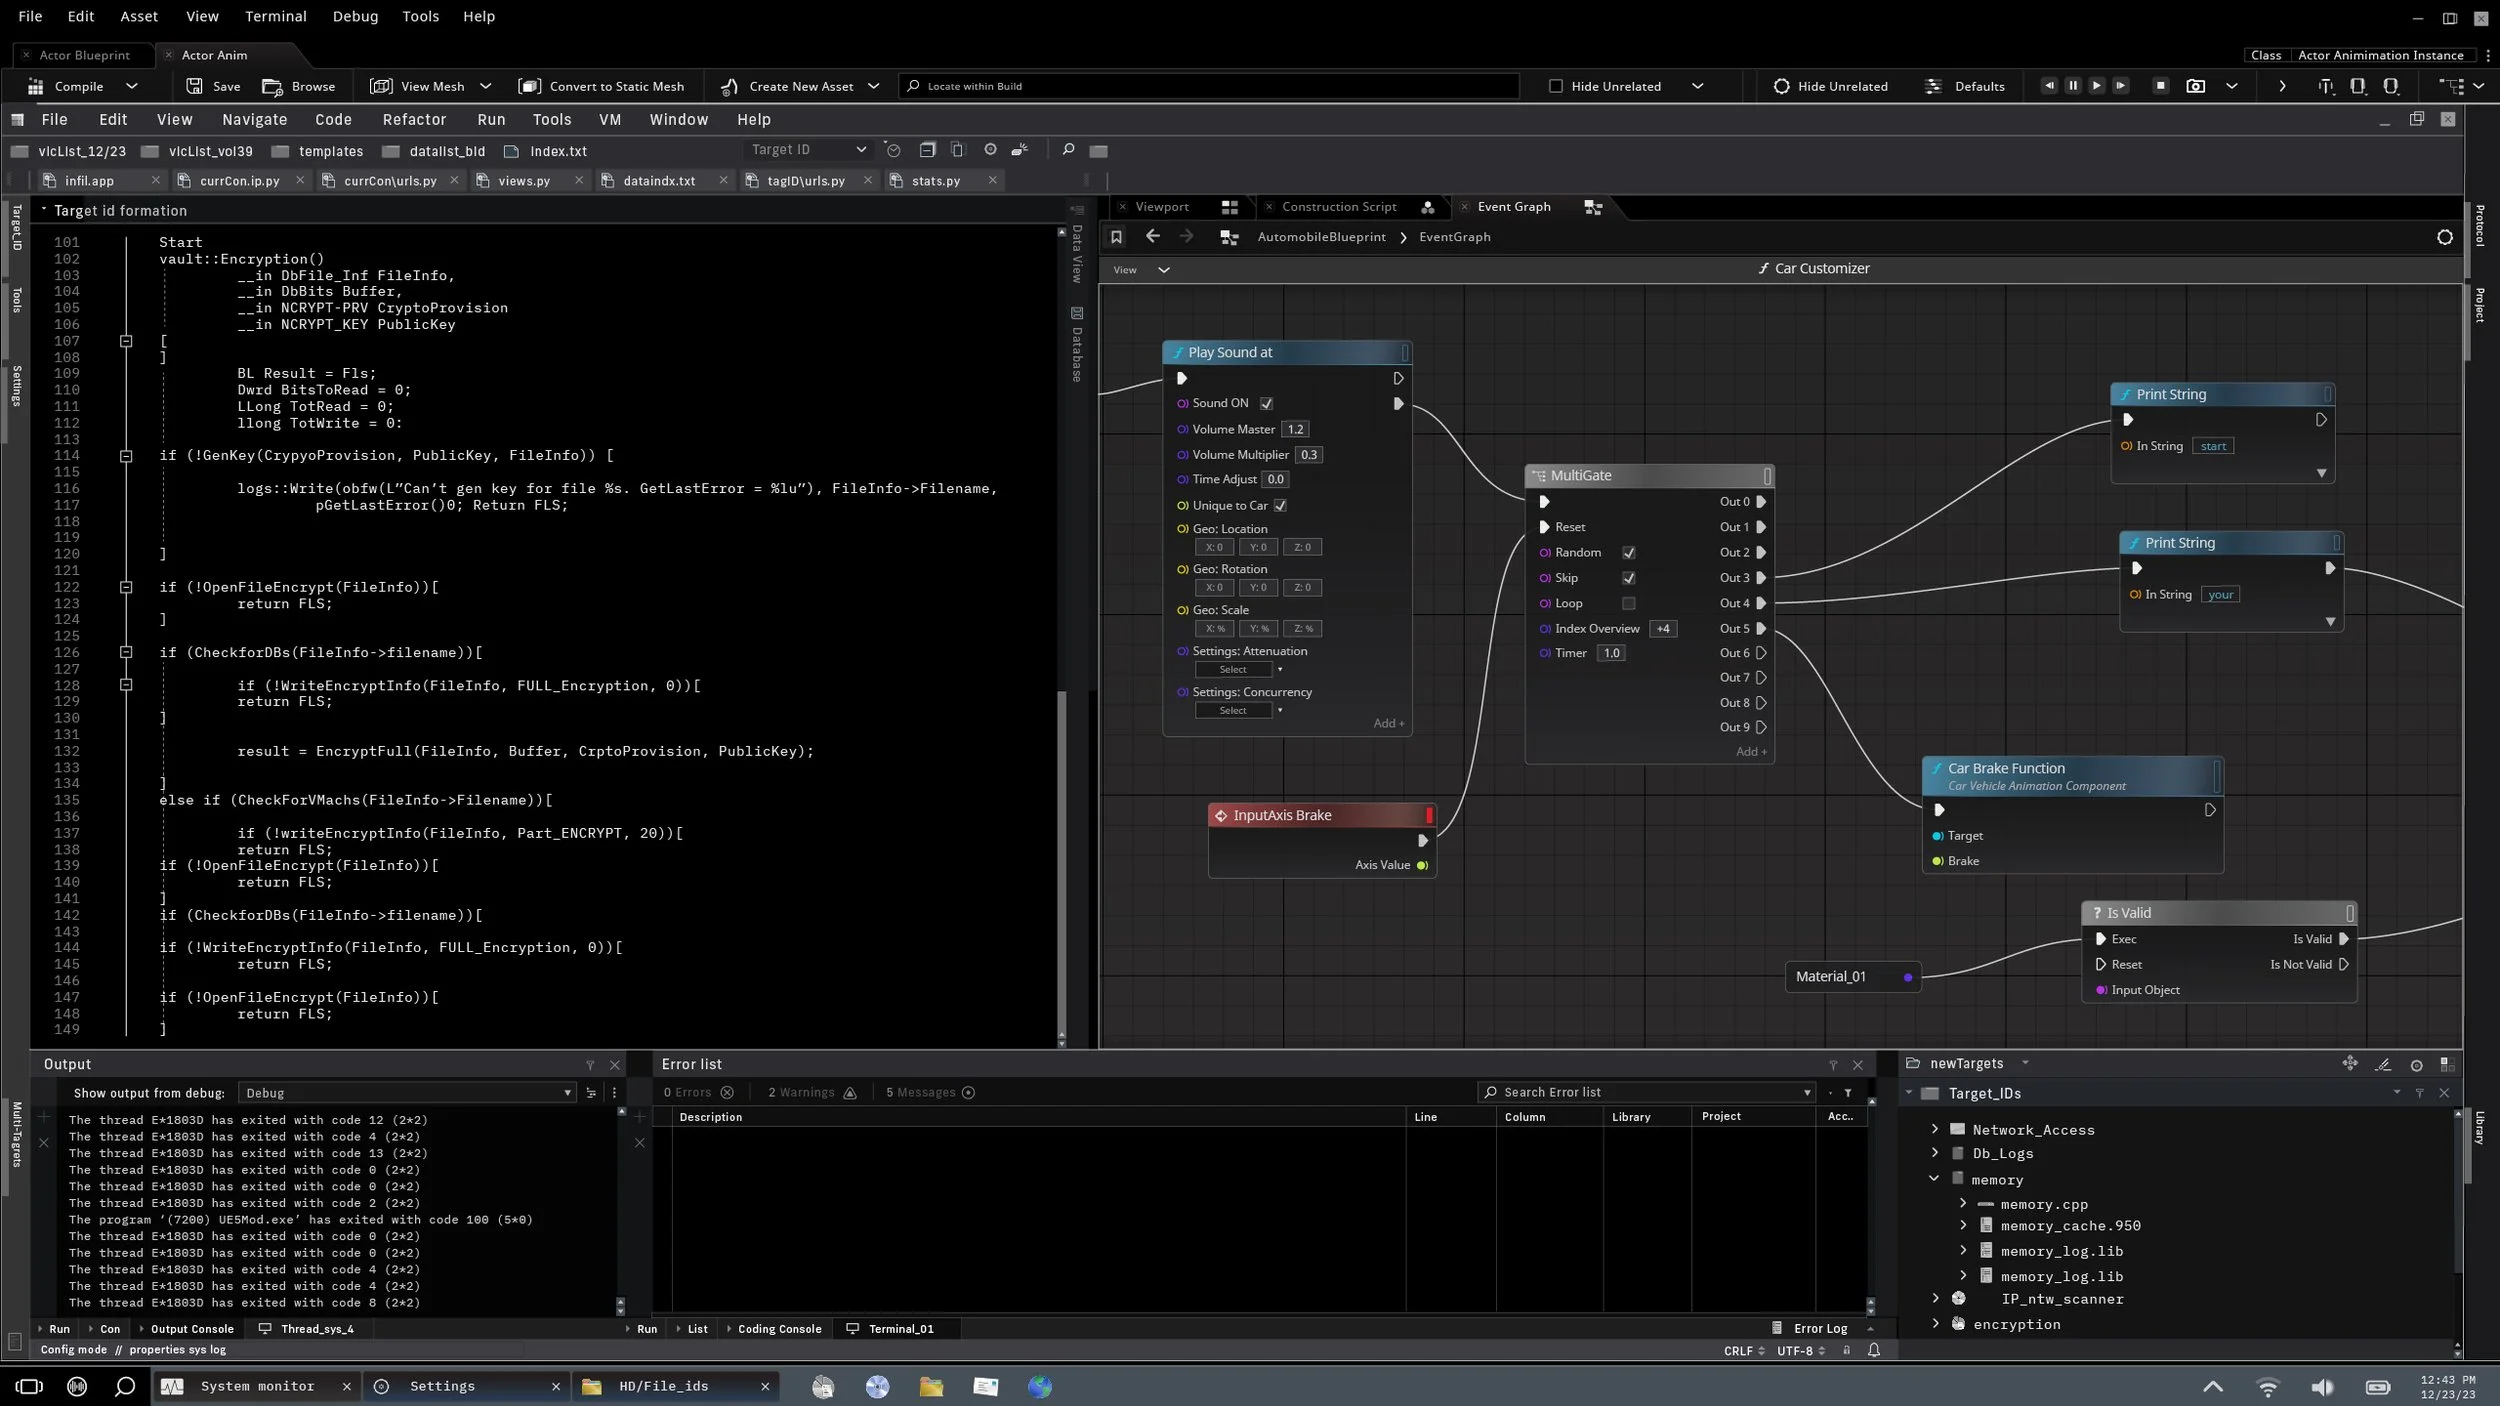Open the Target ID combo box

pyautogui.click(x=808, y=150)
